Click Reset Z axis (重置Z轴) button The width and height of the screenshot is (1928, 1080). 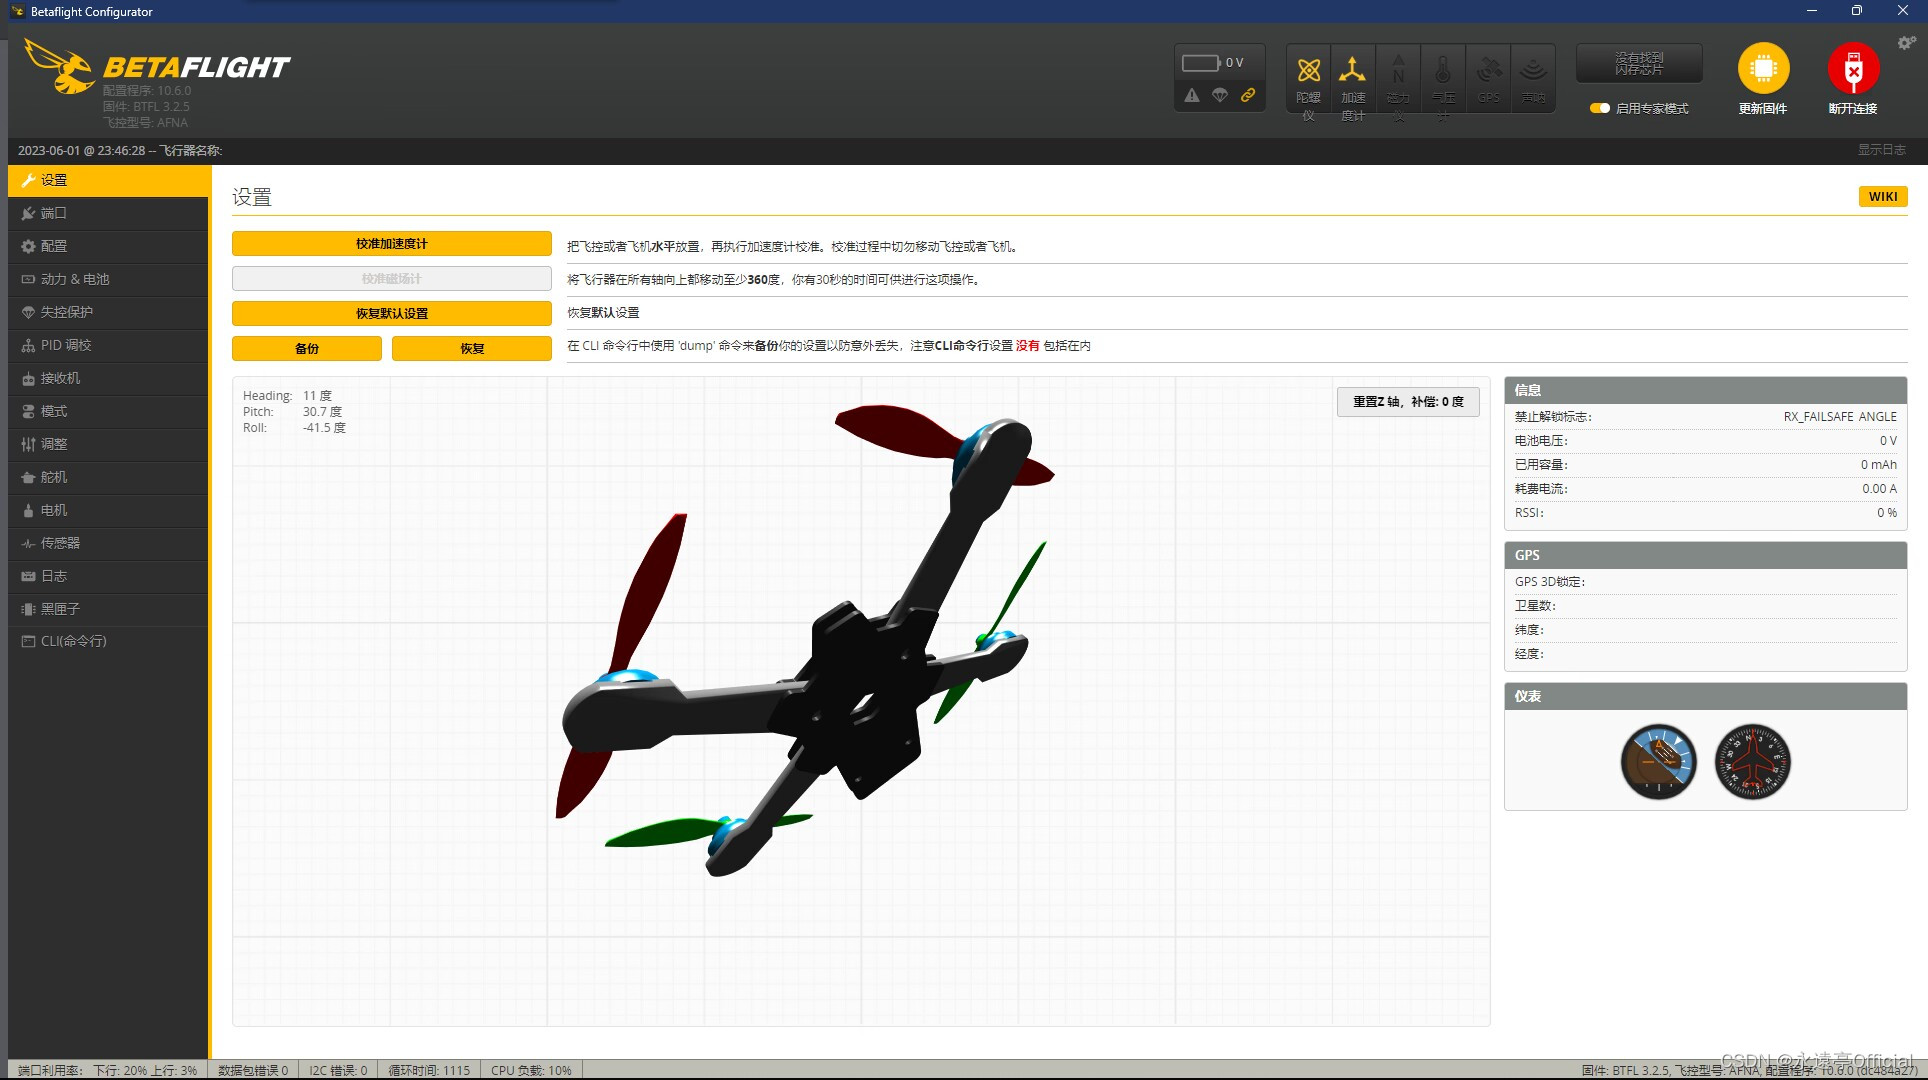1408,402
